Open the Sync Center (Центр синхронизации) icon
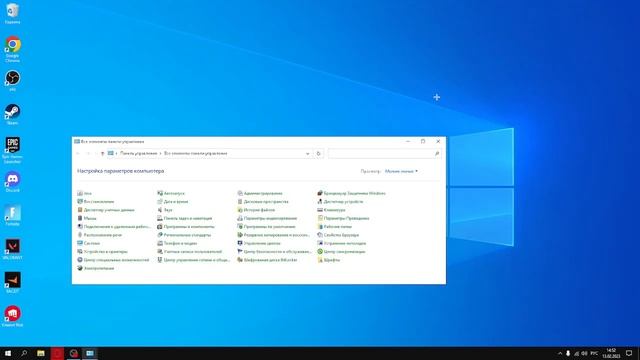640x360 pixels. point(320,251)
